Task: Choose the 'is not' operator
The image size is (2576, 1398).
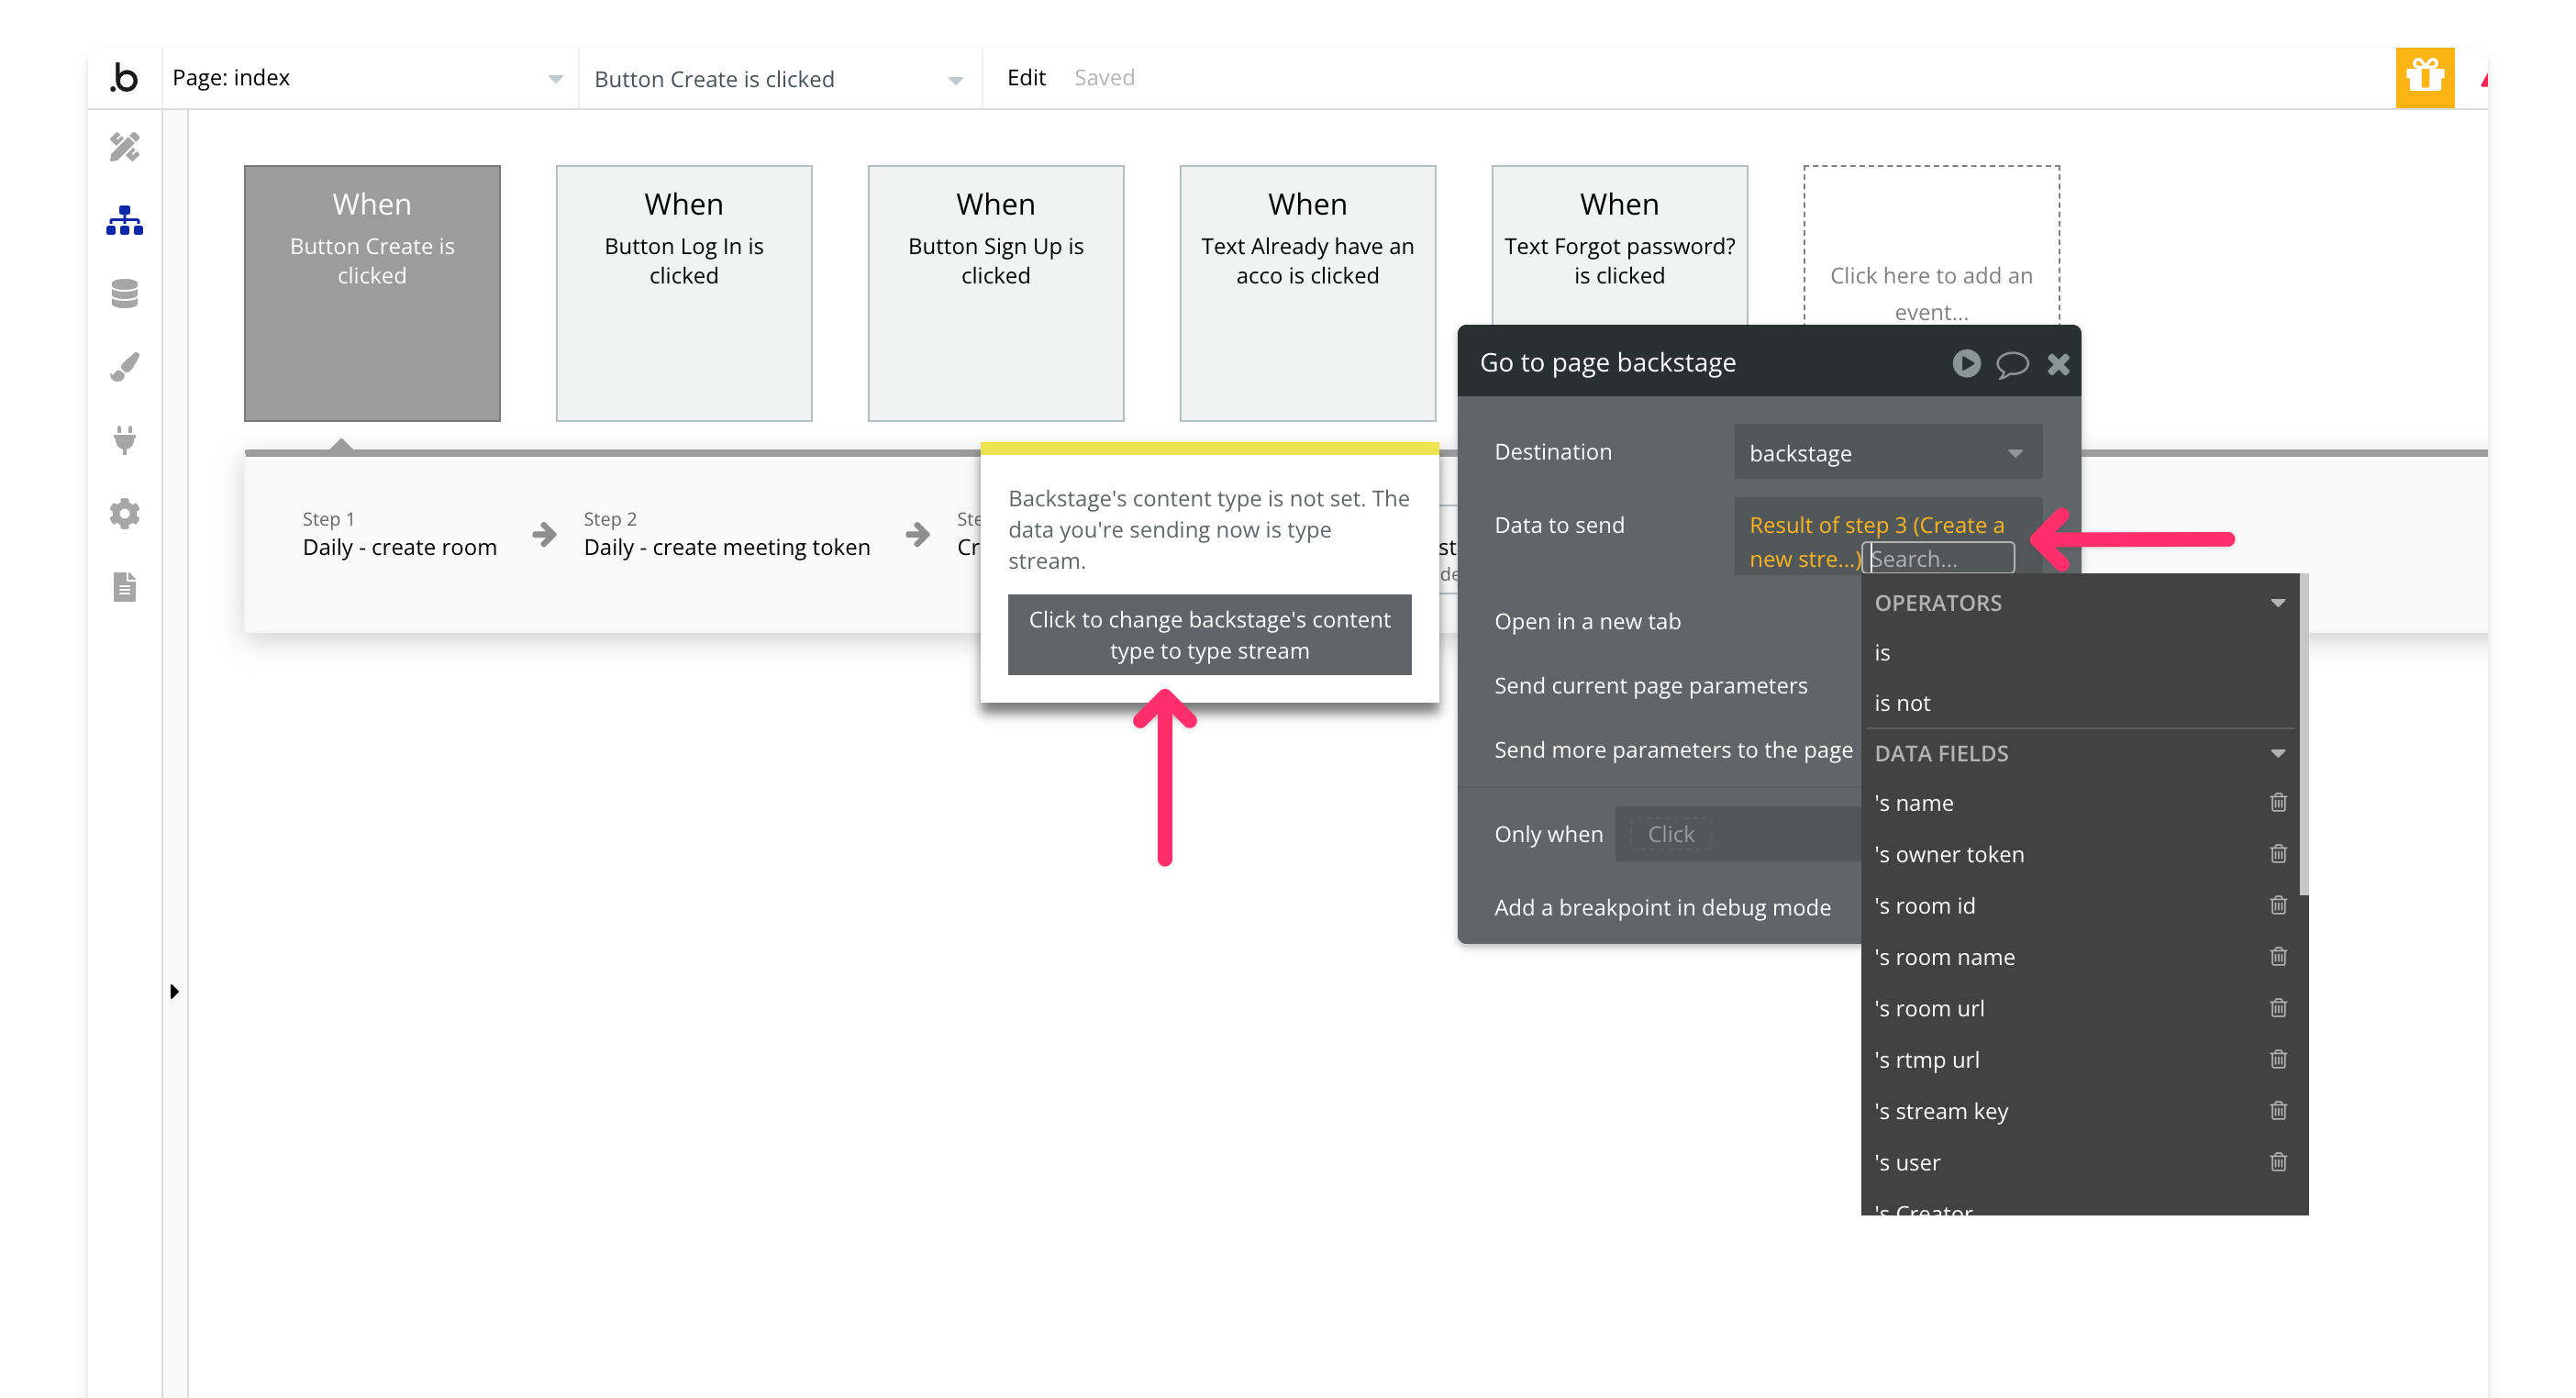Action: (x=1901, y=703)
